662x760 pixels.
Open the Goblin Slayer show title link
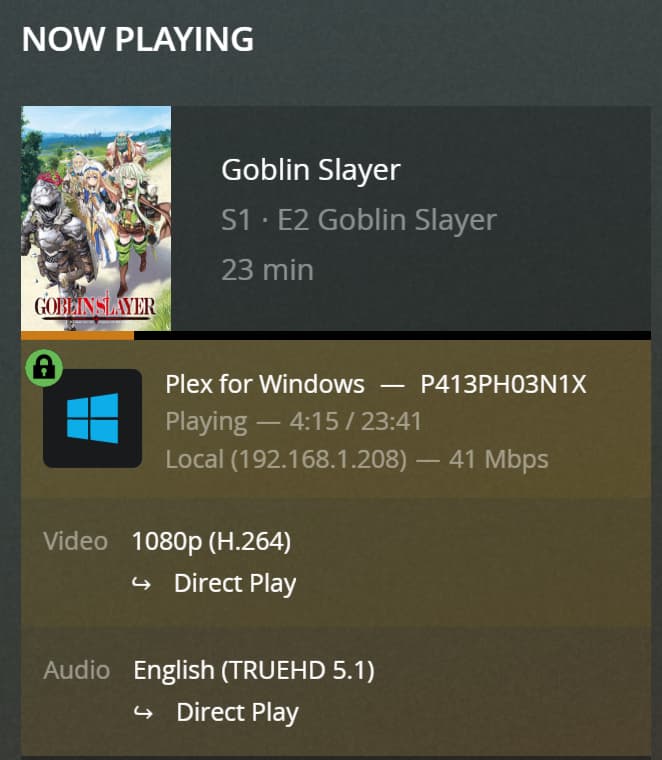point(310,170)
